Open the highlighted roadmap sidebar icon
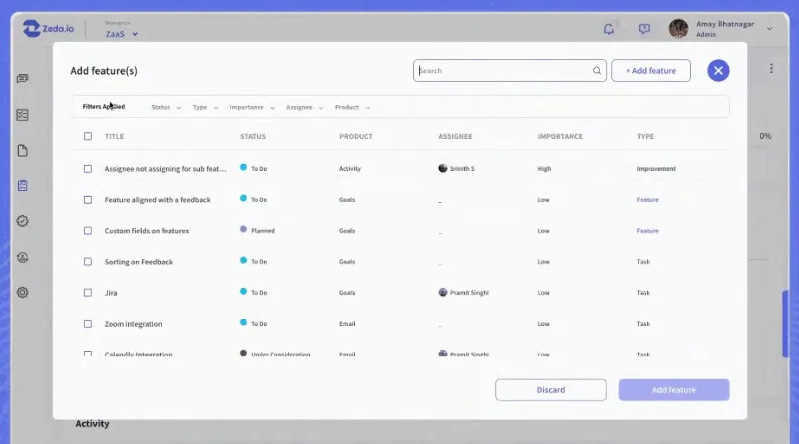The image size is (799, 444). click(x=22, y=186)
